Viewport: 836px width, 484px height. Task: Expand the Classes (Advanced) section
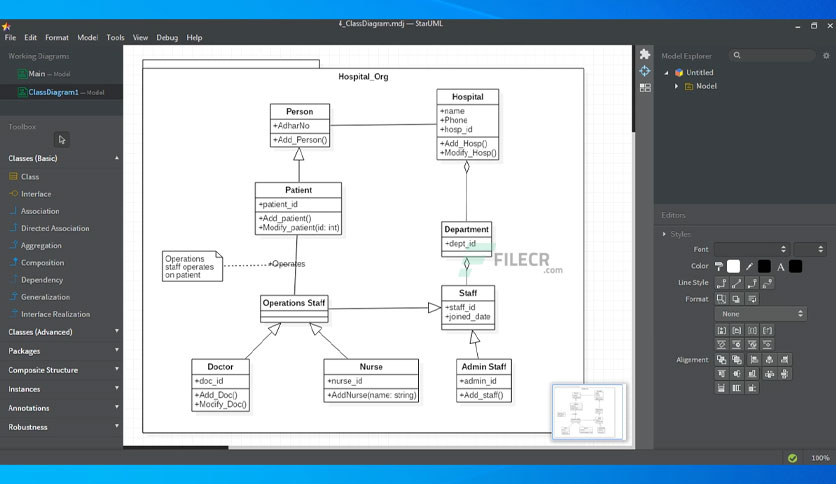point(117,332)
